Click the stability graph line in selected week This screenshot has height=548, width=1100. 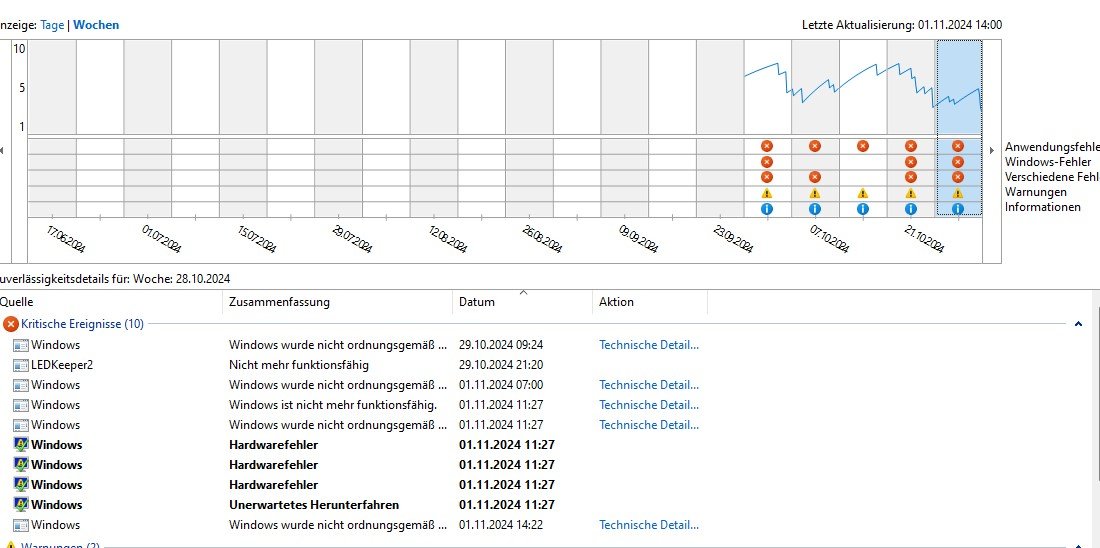pyautogui.click(x=960, y=98)
